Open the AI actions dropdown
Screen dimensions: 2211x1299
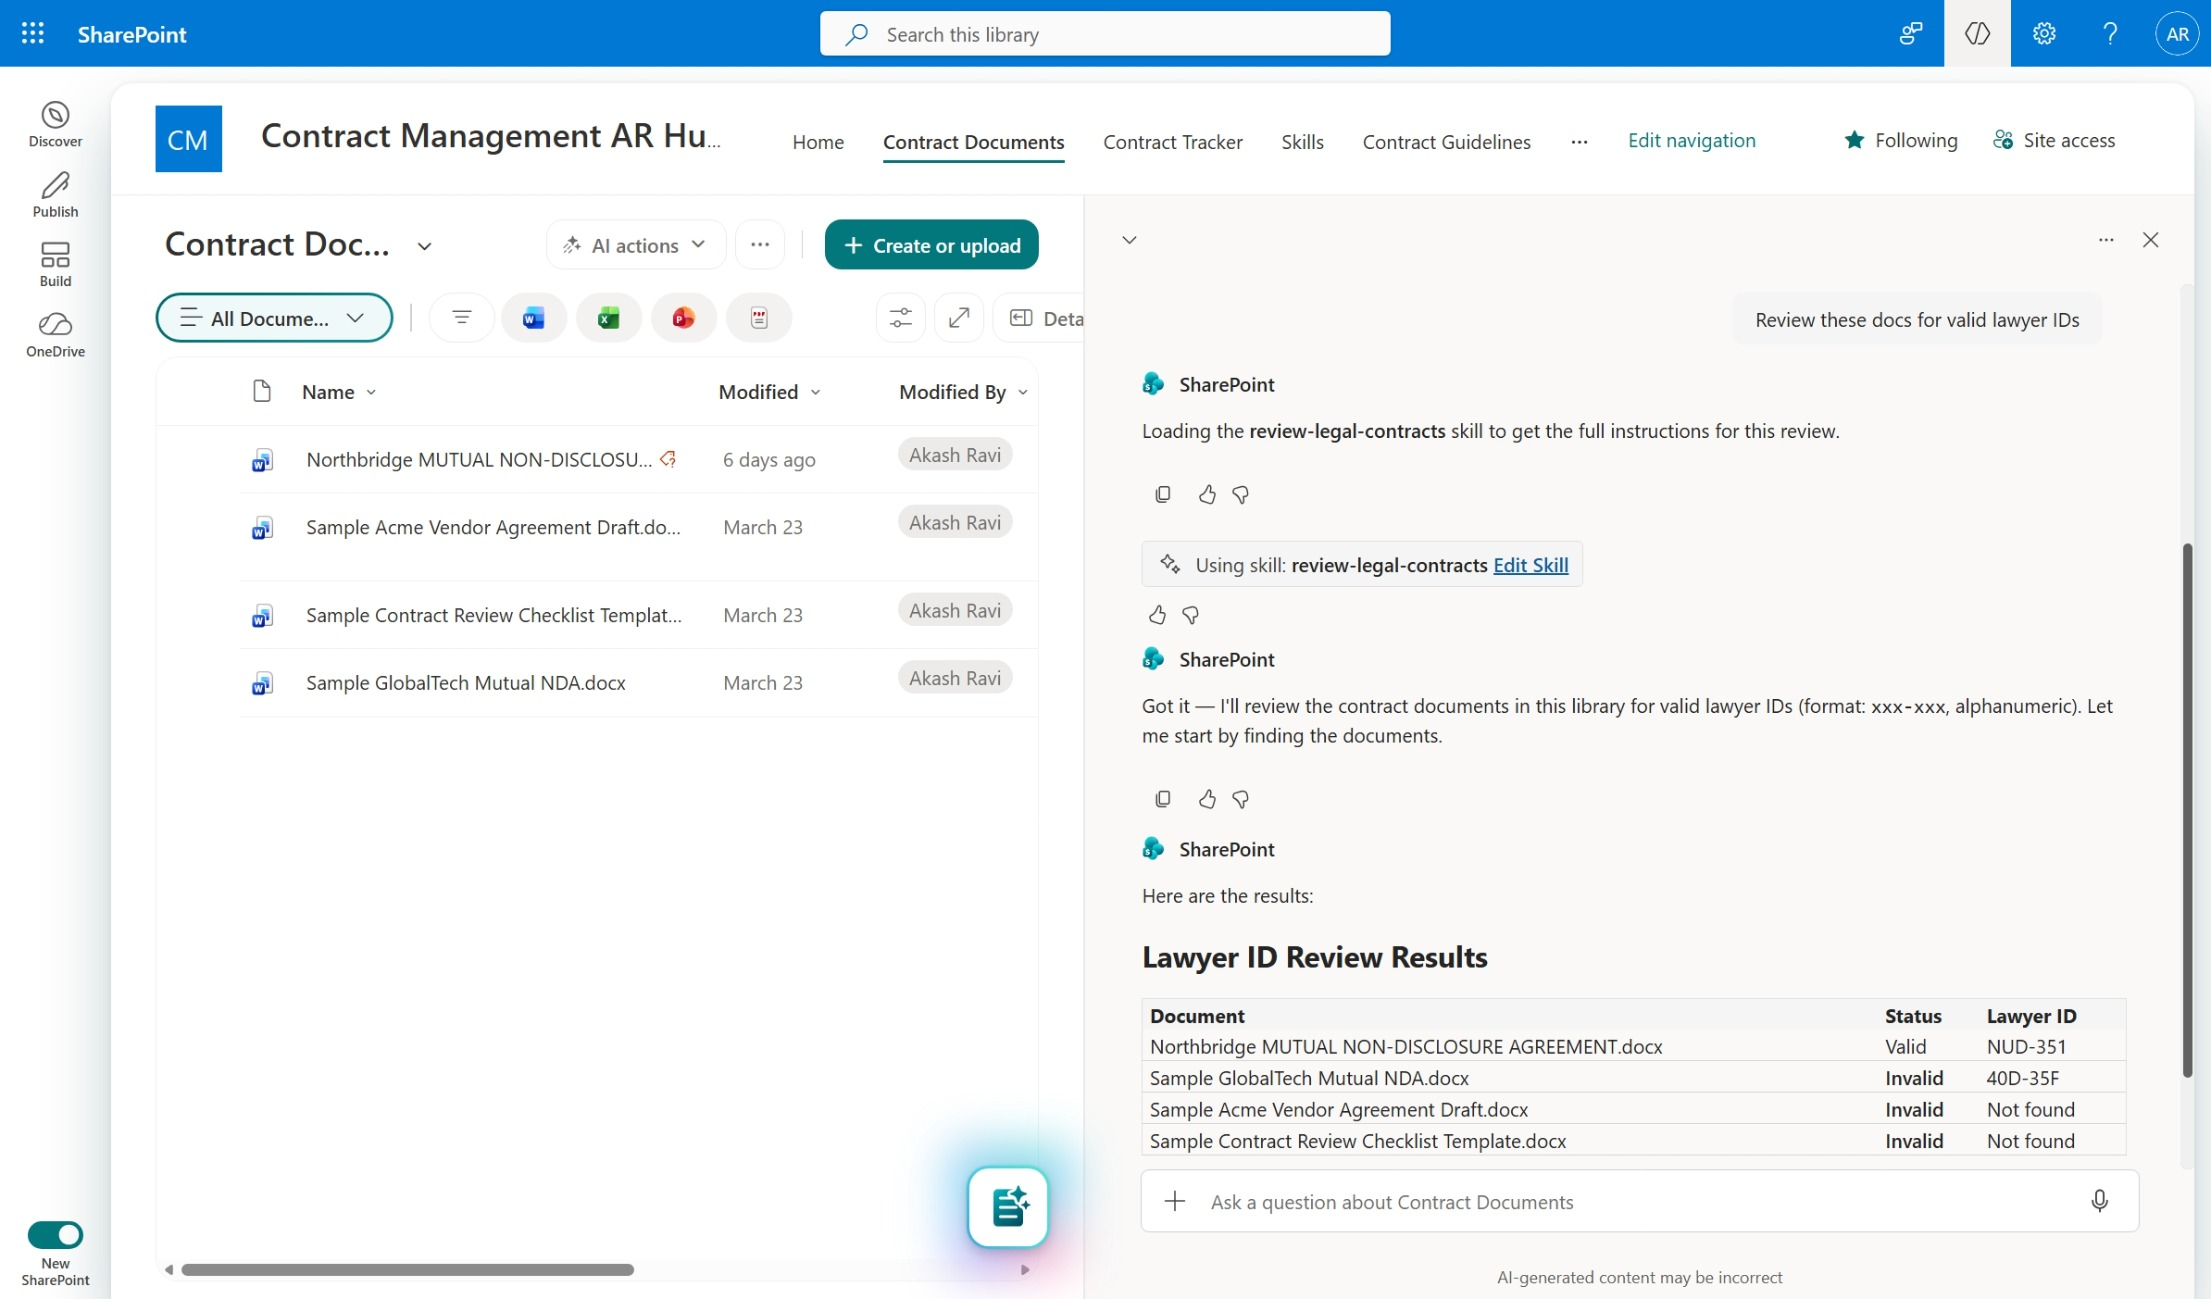(635, 244)
